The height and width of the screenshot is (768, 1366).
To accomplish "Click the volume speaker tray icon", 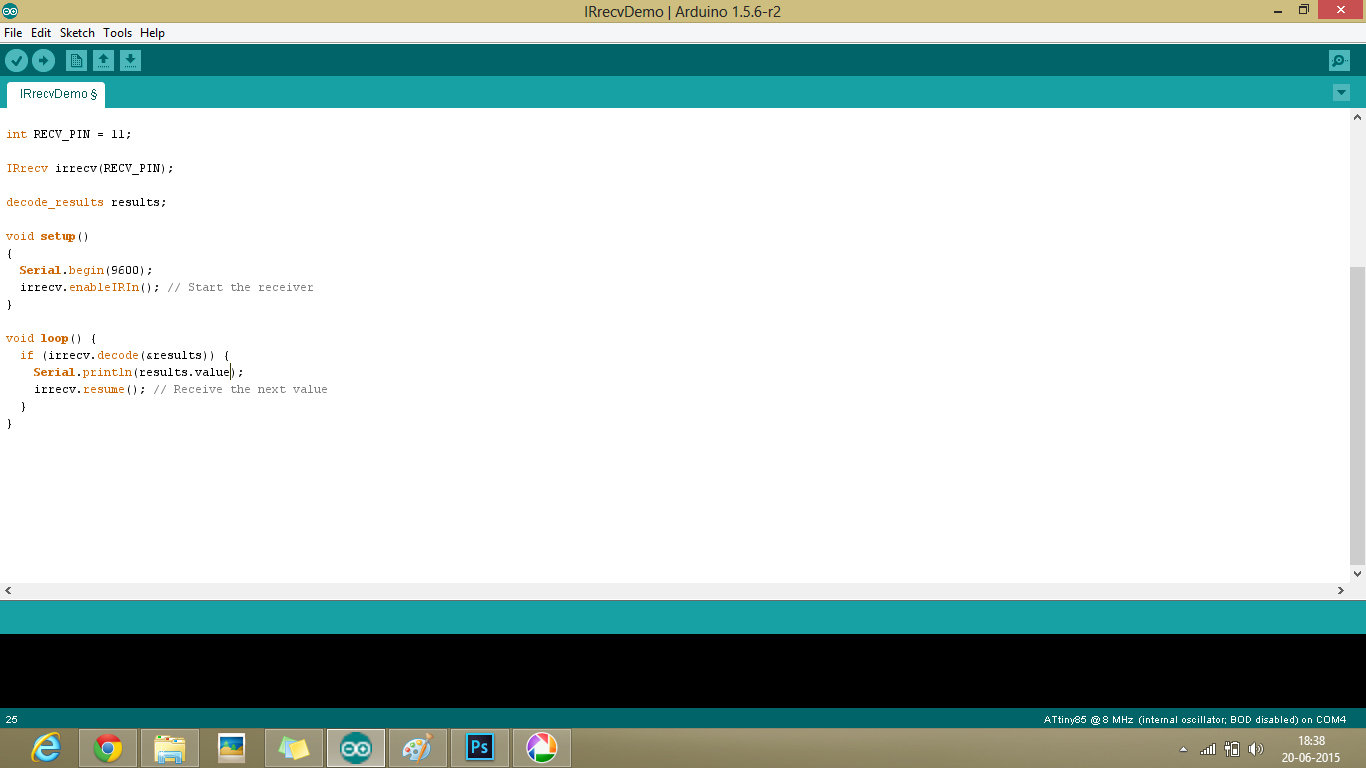I will (x=1256, y=749).
